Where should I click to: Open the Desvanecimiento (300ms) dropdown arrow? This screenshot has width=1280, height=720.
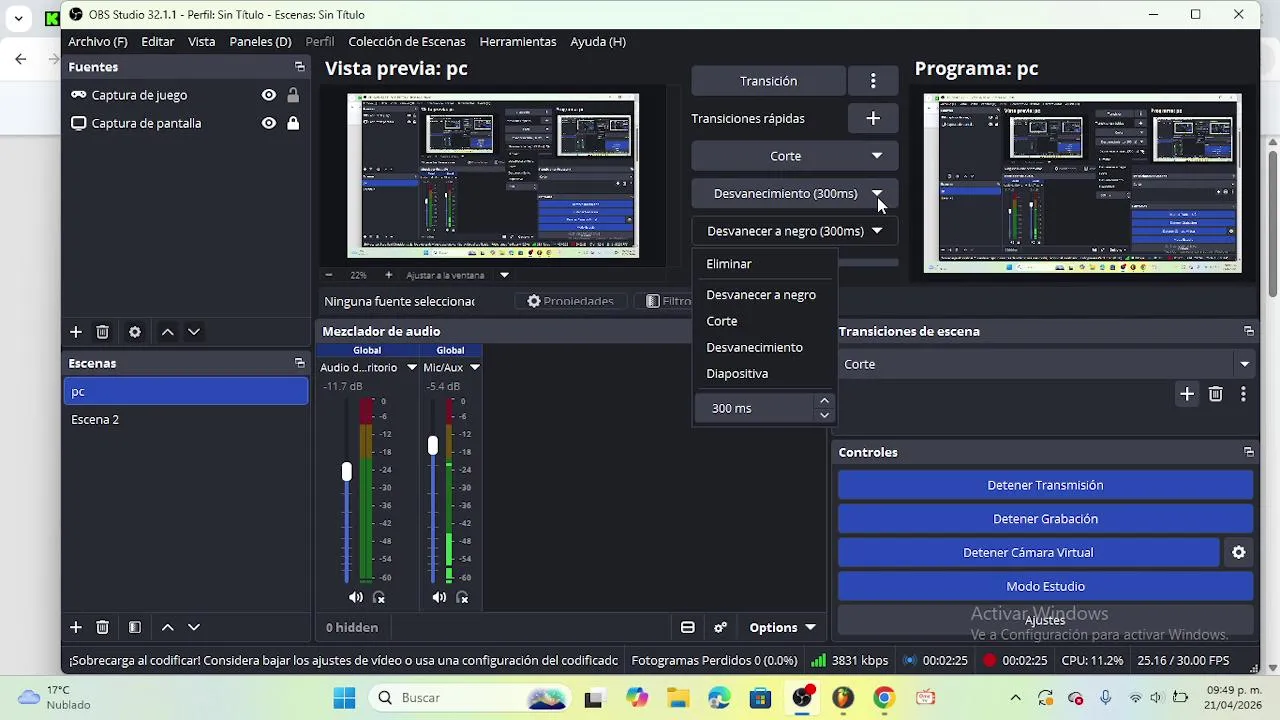[877, 193]
